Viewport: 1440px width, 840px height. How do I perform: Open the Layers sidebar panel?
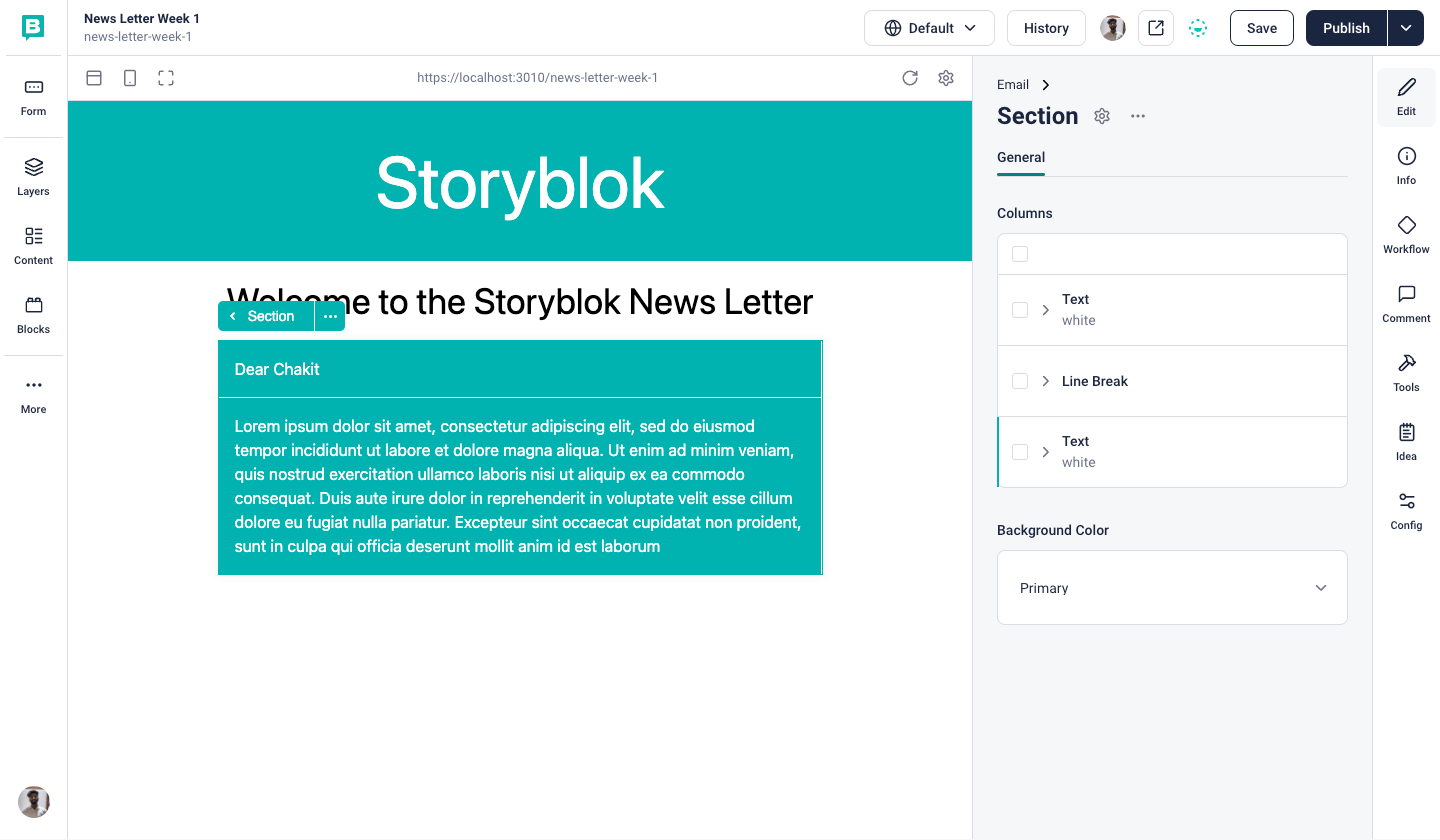tap(33, 177)
